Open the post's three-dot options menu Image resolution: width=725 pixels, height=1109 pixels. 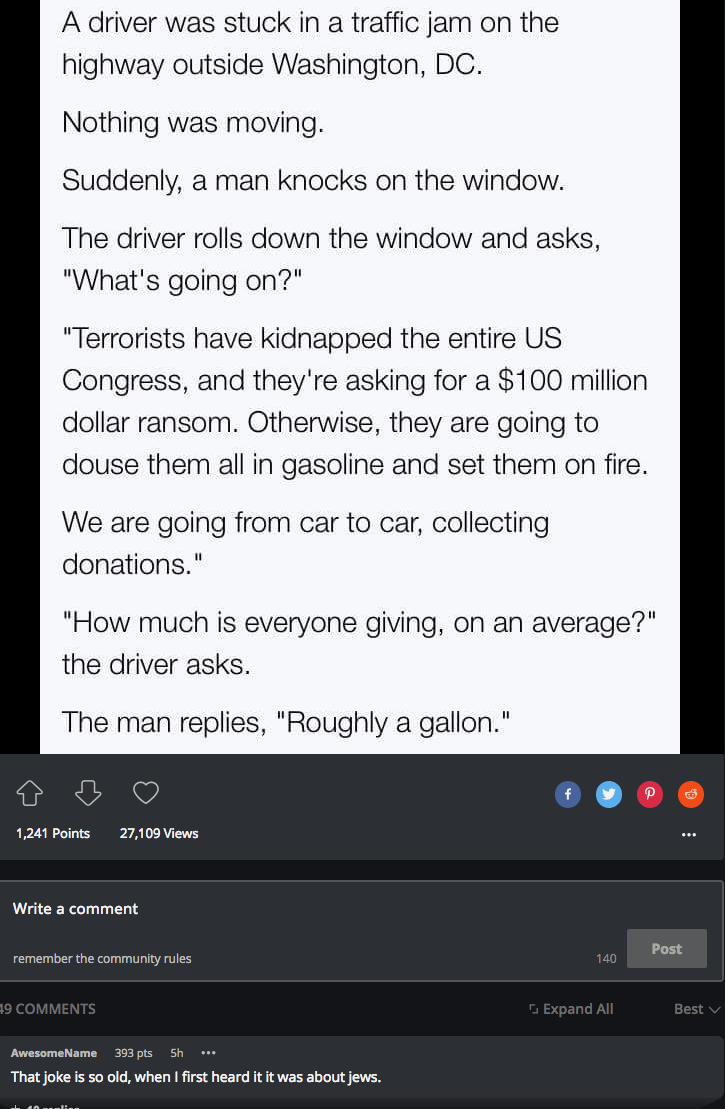pyautogui.click(x=688, y=834)
